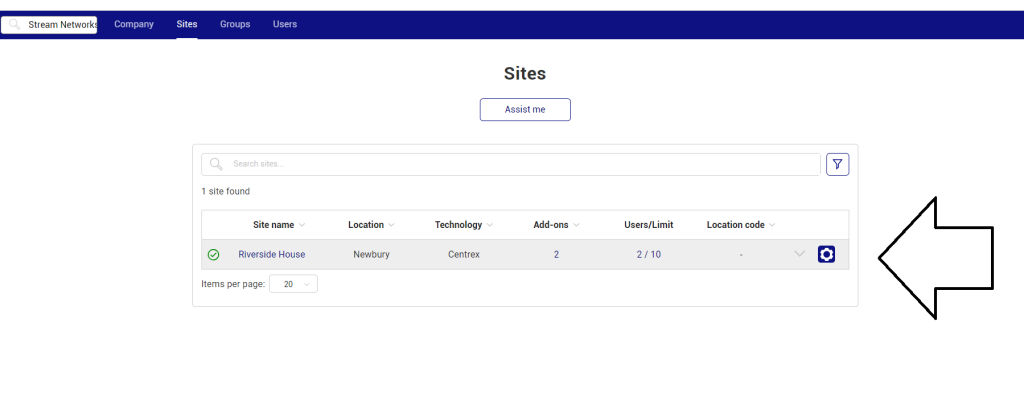Click magnifier icon in Search sites box
This screenshot has height=394, width=1024.
tap(216, 164)
